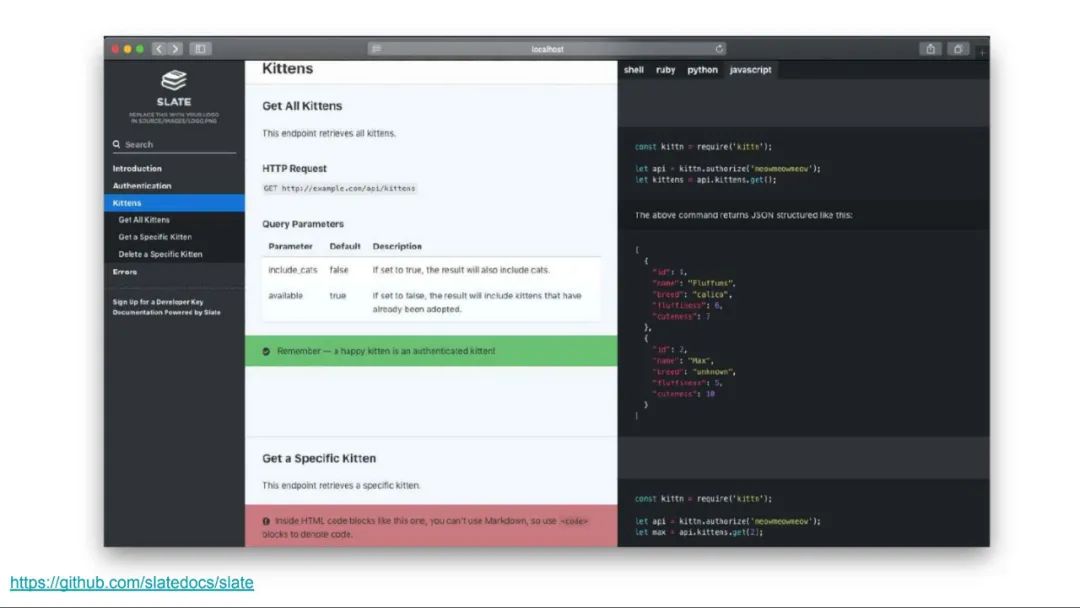This screenshot has height=608, width=1080.
Task: Go to Get a Specific Kitten link
Action: click(155, 237)
